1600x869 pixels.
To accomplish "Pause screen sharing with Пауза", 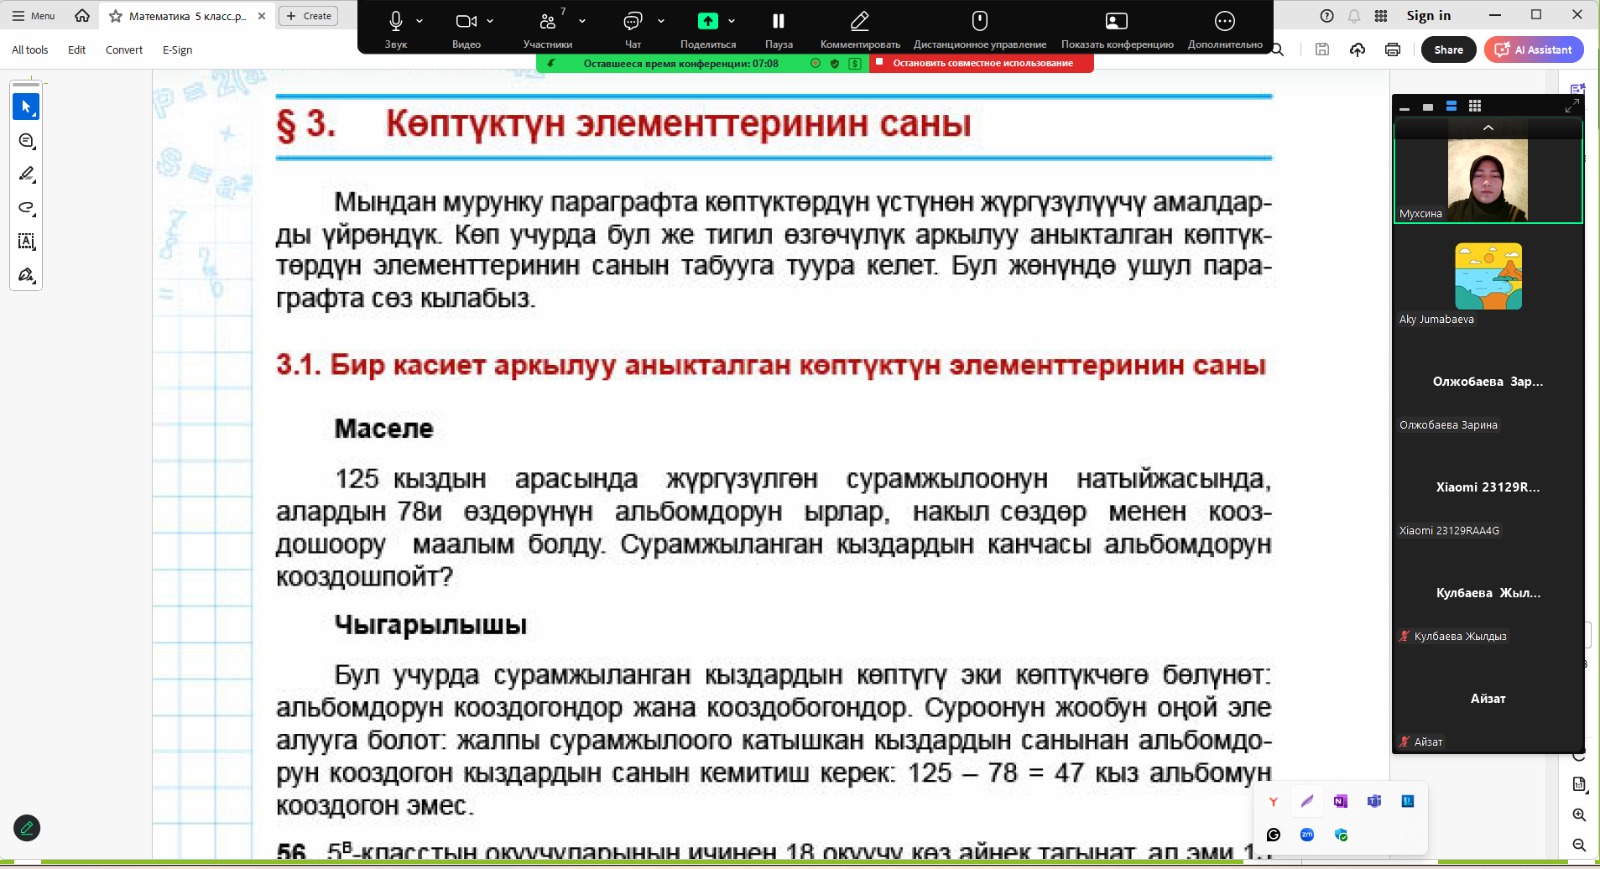I will pyautogui.click(x=778, y=21).
